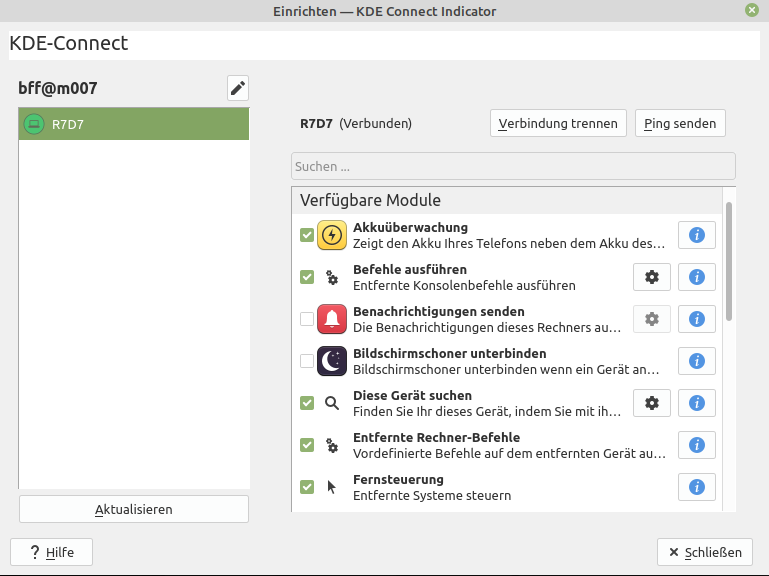The image size is (769, 576).
Task: Close the window via green title bar button
Action: point(751,10)
